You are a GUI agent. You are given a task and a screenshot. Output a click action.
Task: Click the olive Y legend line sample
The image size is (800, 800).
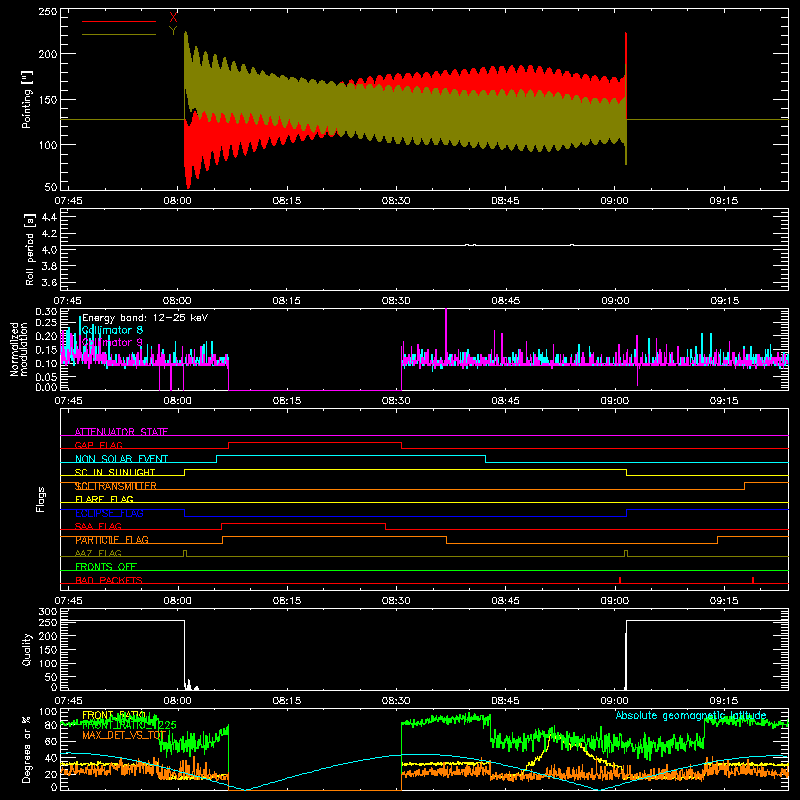tap(119, 35)
